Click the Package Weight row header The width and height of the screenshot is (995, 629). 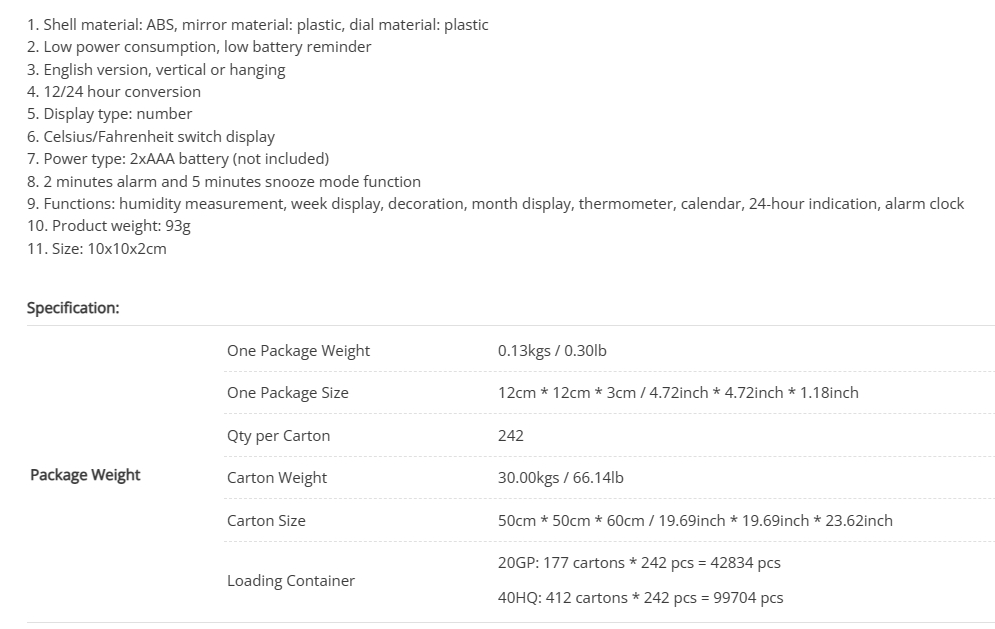85,475
